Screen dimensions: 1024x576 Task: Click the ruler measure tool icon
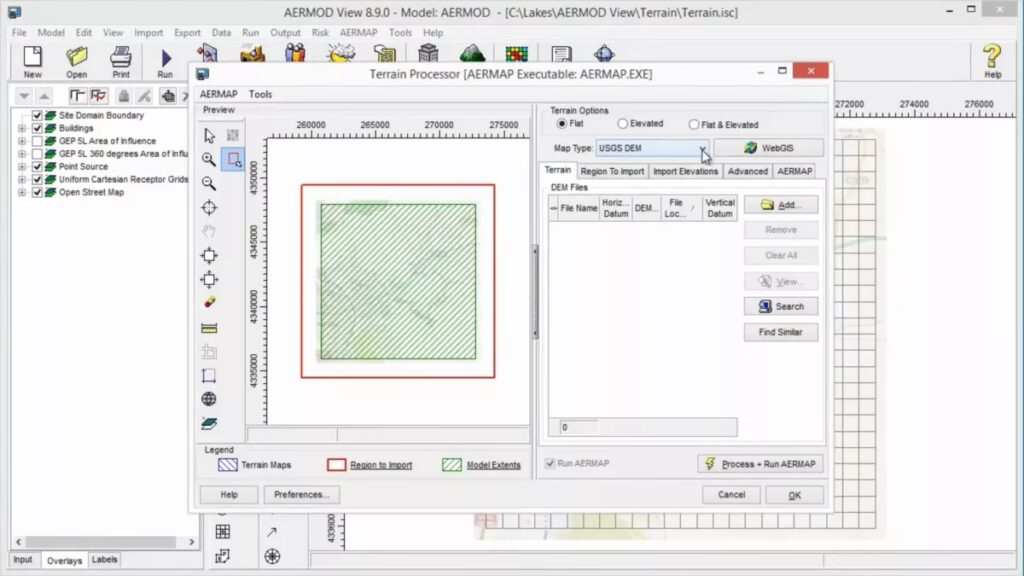pyautogui.click(x=209, y=327)
